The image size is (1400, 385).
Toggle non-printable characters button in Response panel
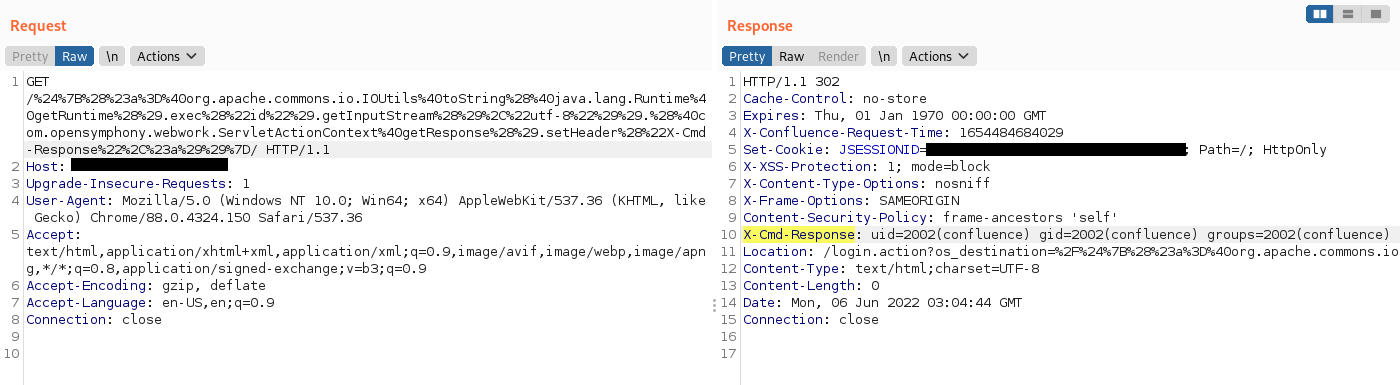(x=884, y=56)
